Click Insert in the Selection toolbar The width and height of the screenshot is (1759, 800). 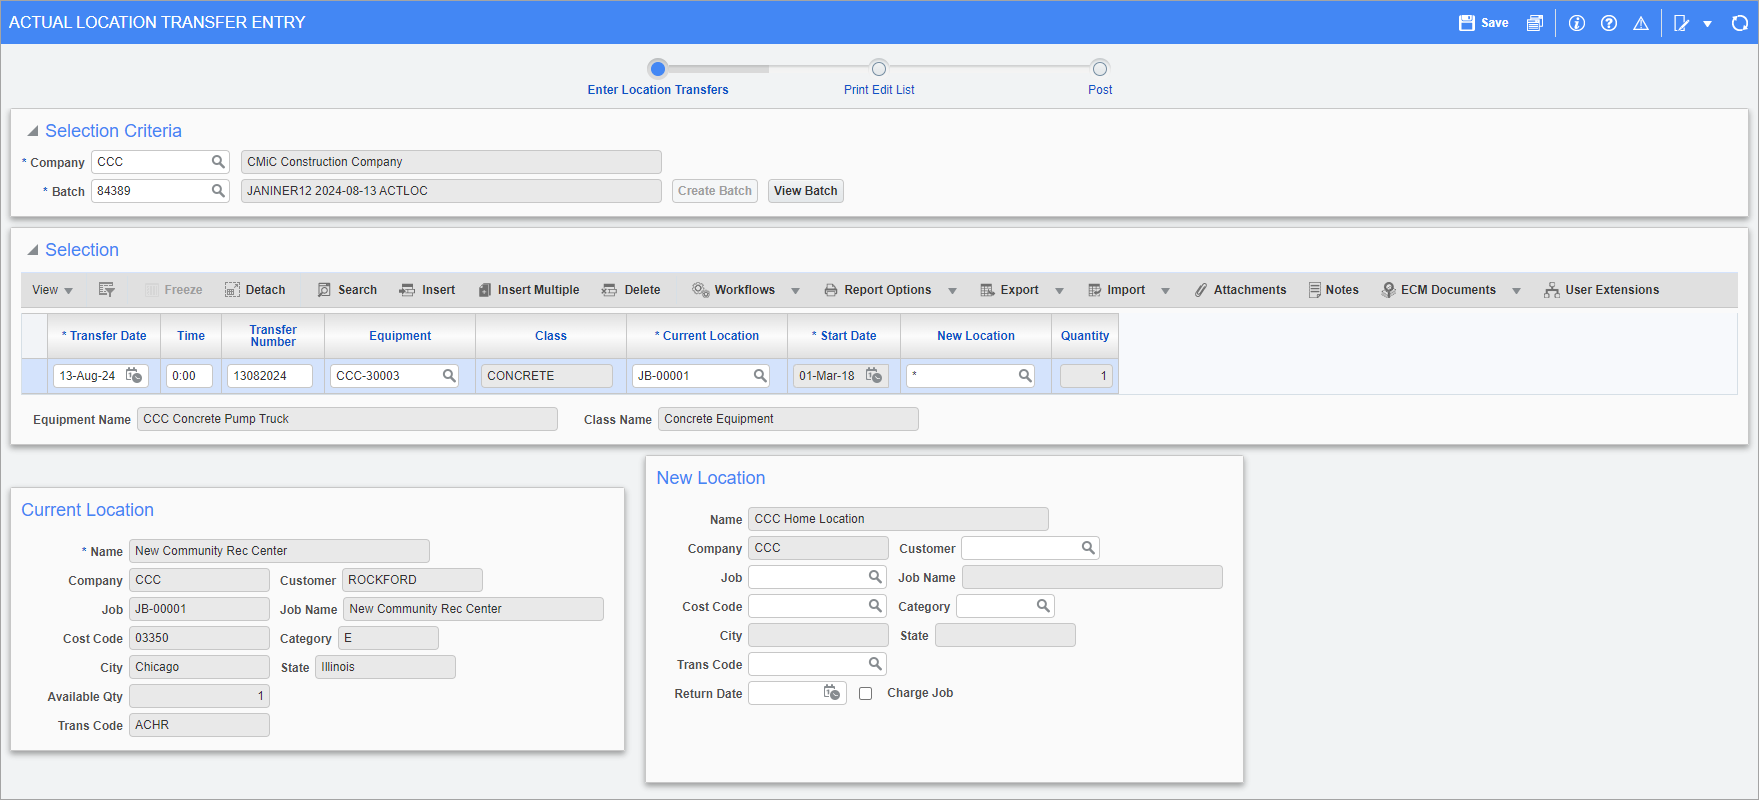pos(427,290)
